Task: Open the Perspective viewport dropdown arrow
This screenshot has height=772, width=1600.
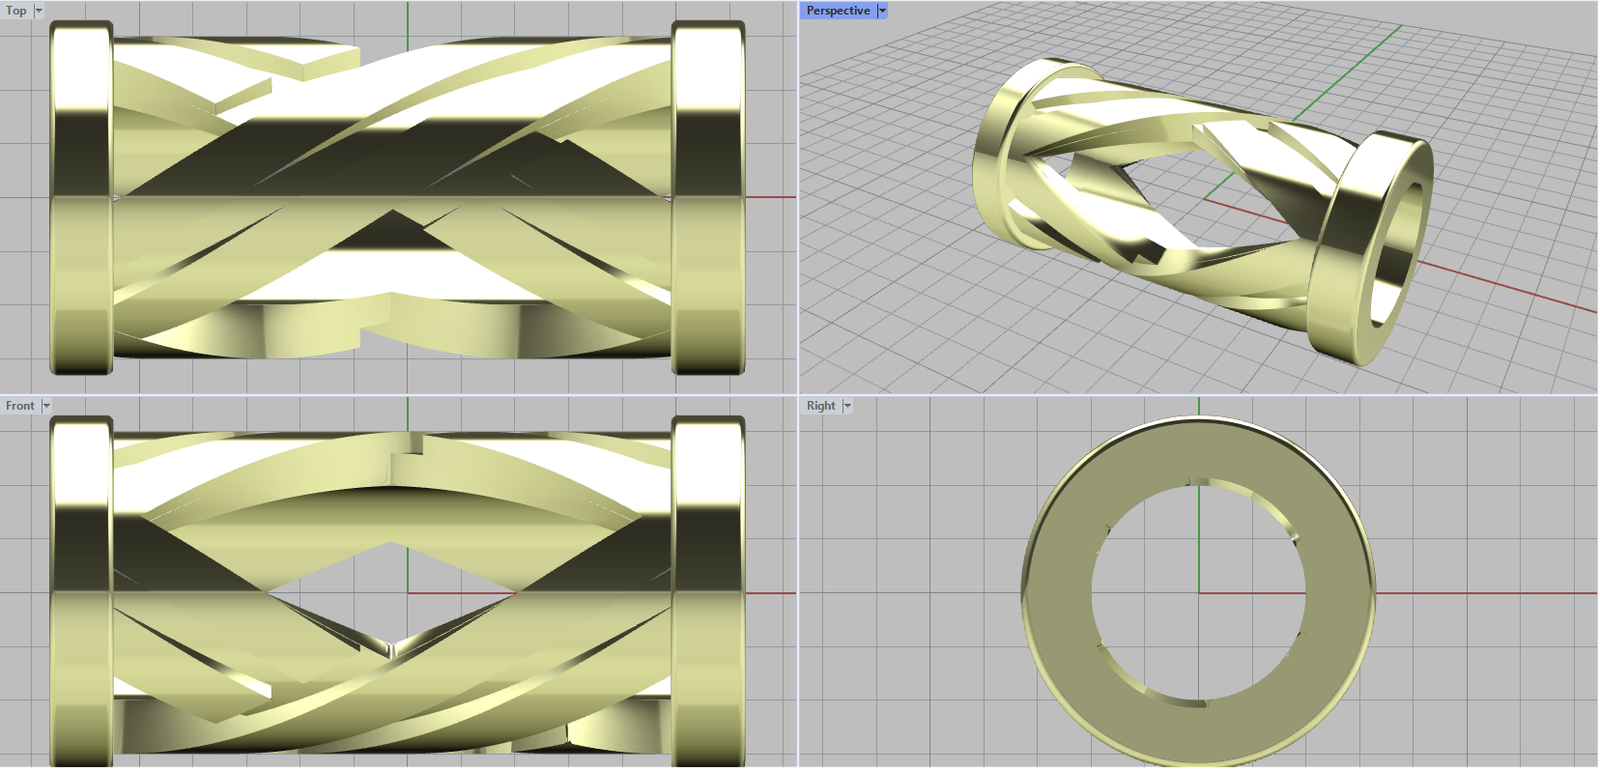Action: [x=882, y=11]
